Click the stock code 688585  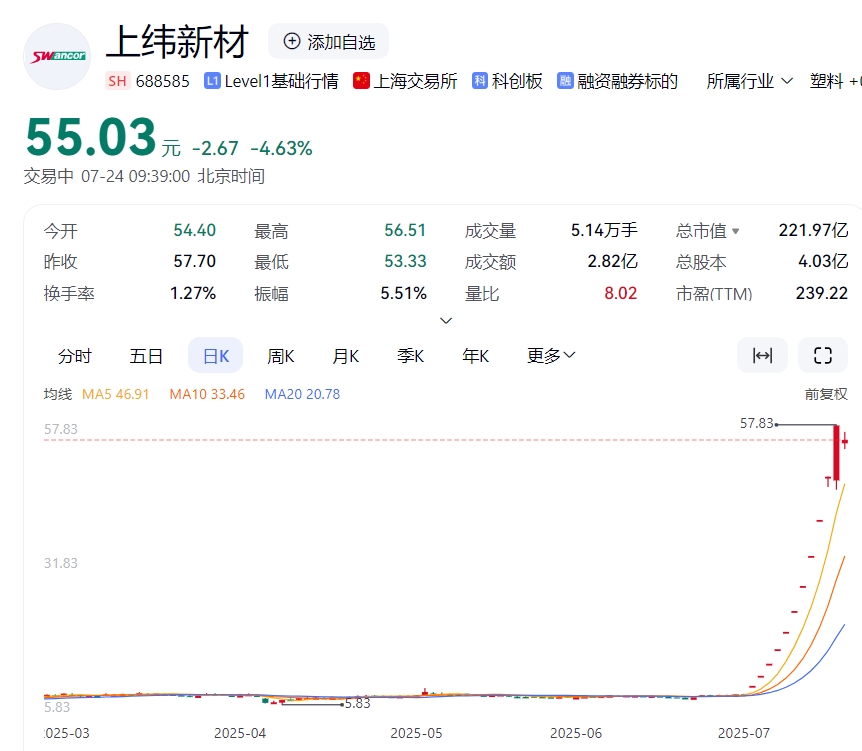pos(162,81)
